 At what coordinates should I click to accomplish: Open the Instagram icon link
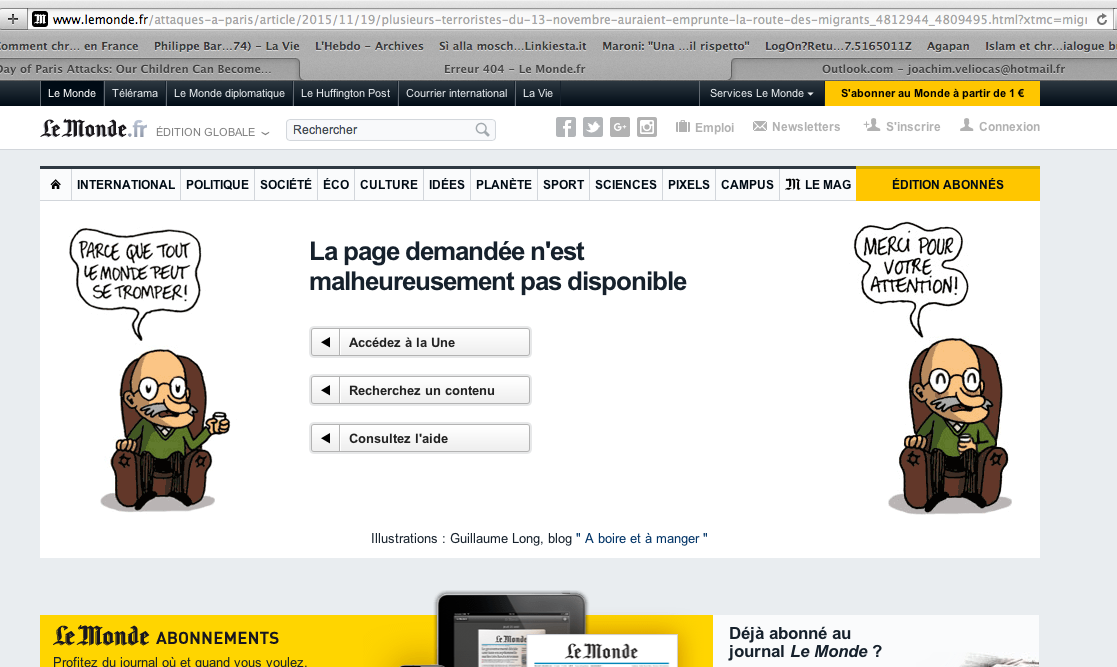(x=647, y=127)
